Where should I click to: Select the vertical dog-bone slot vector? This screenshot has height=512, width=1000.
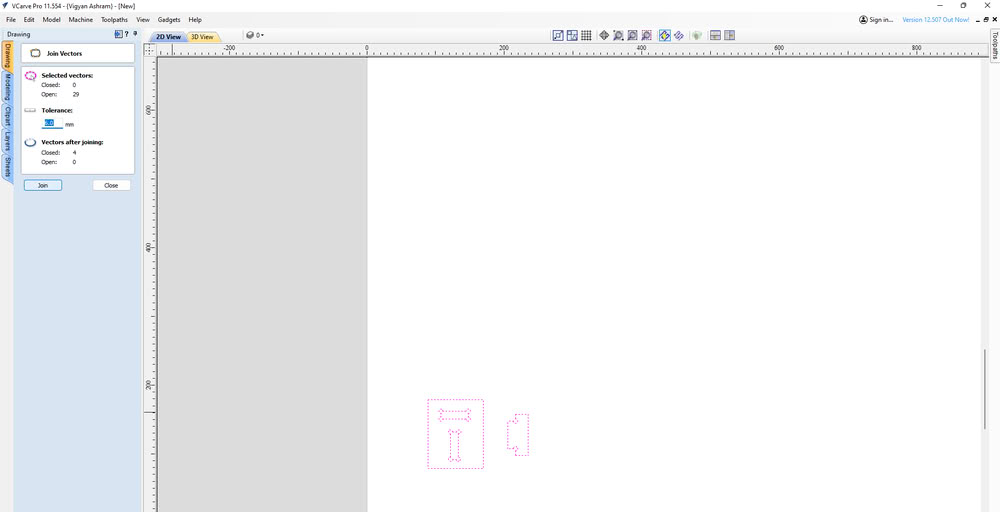tap(454, 446)
